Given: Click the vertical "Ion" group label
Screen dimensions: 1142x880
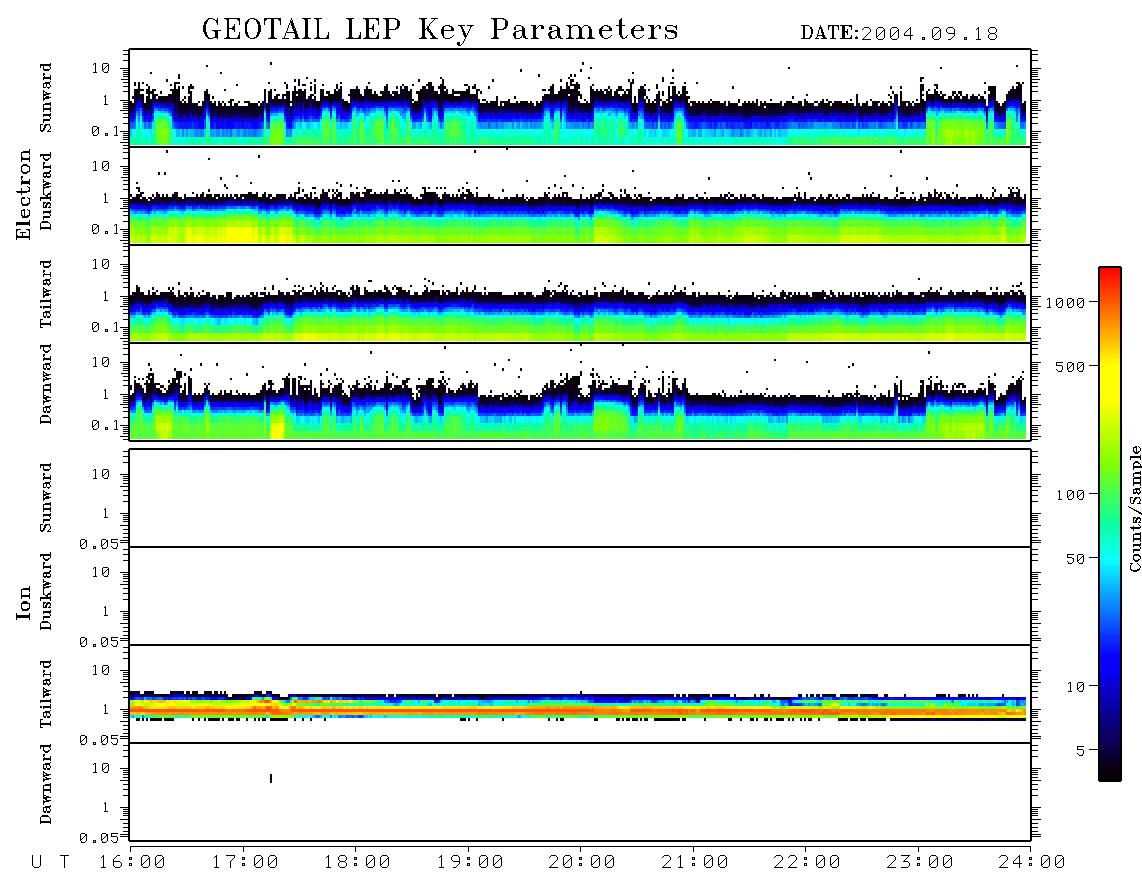Looking at the screenshot, I should point(23,602).
